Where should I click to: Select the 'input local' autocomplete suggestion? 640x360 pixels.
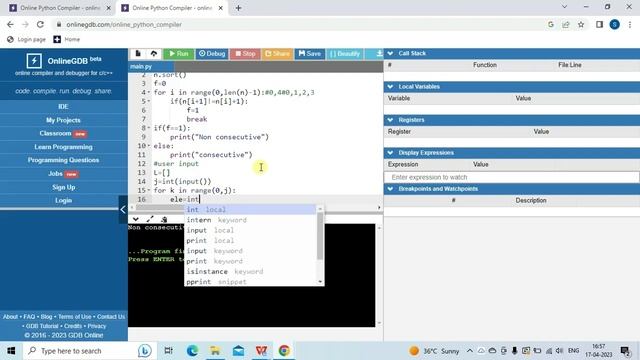coord(250,230)
